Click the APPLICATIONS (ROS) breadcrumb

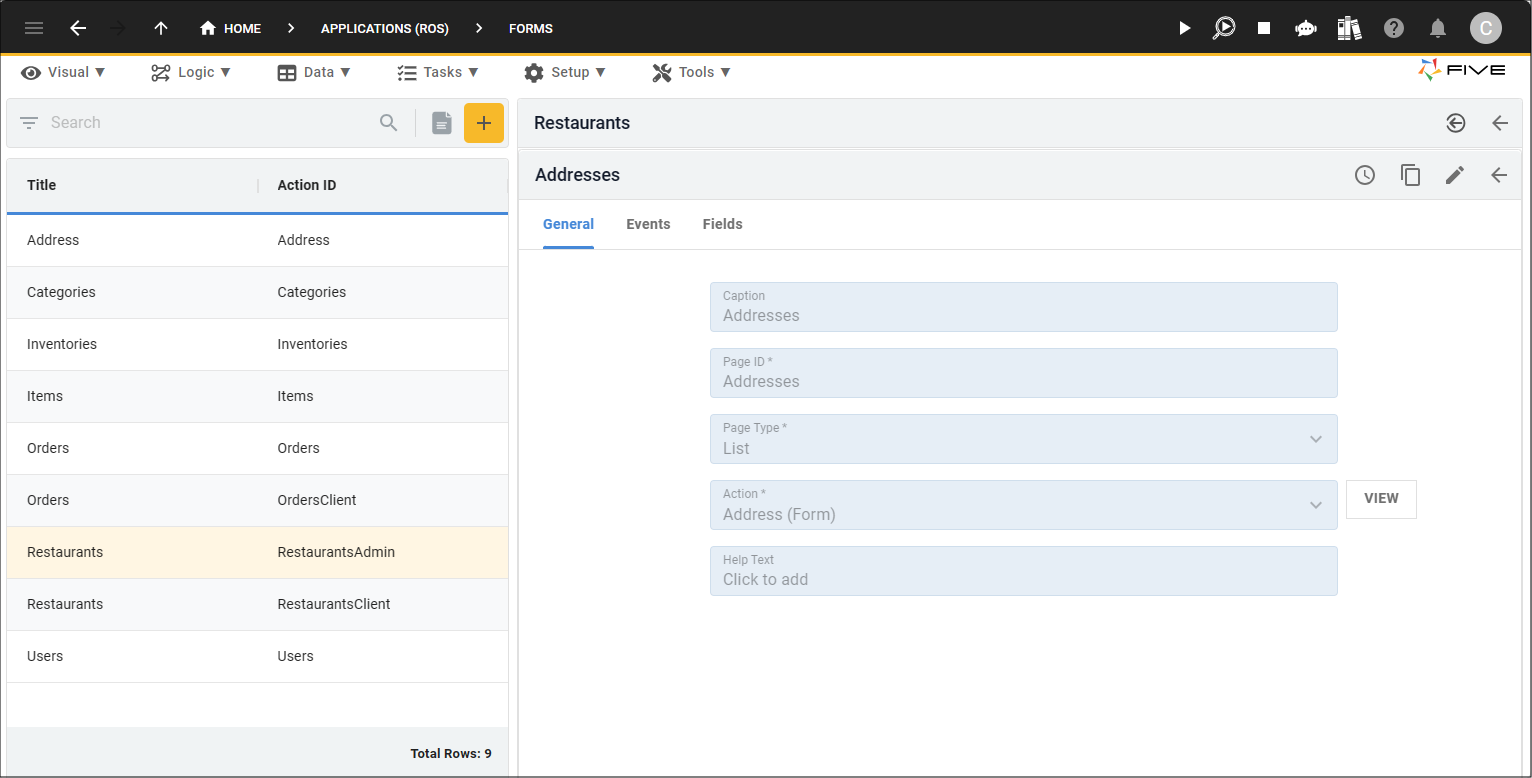385,28
